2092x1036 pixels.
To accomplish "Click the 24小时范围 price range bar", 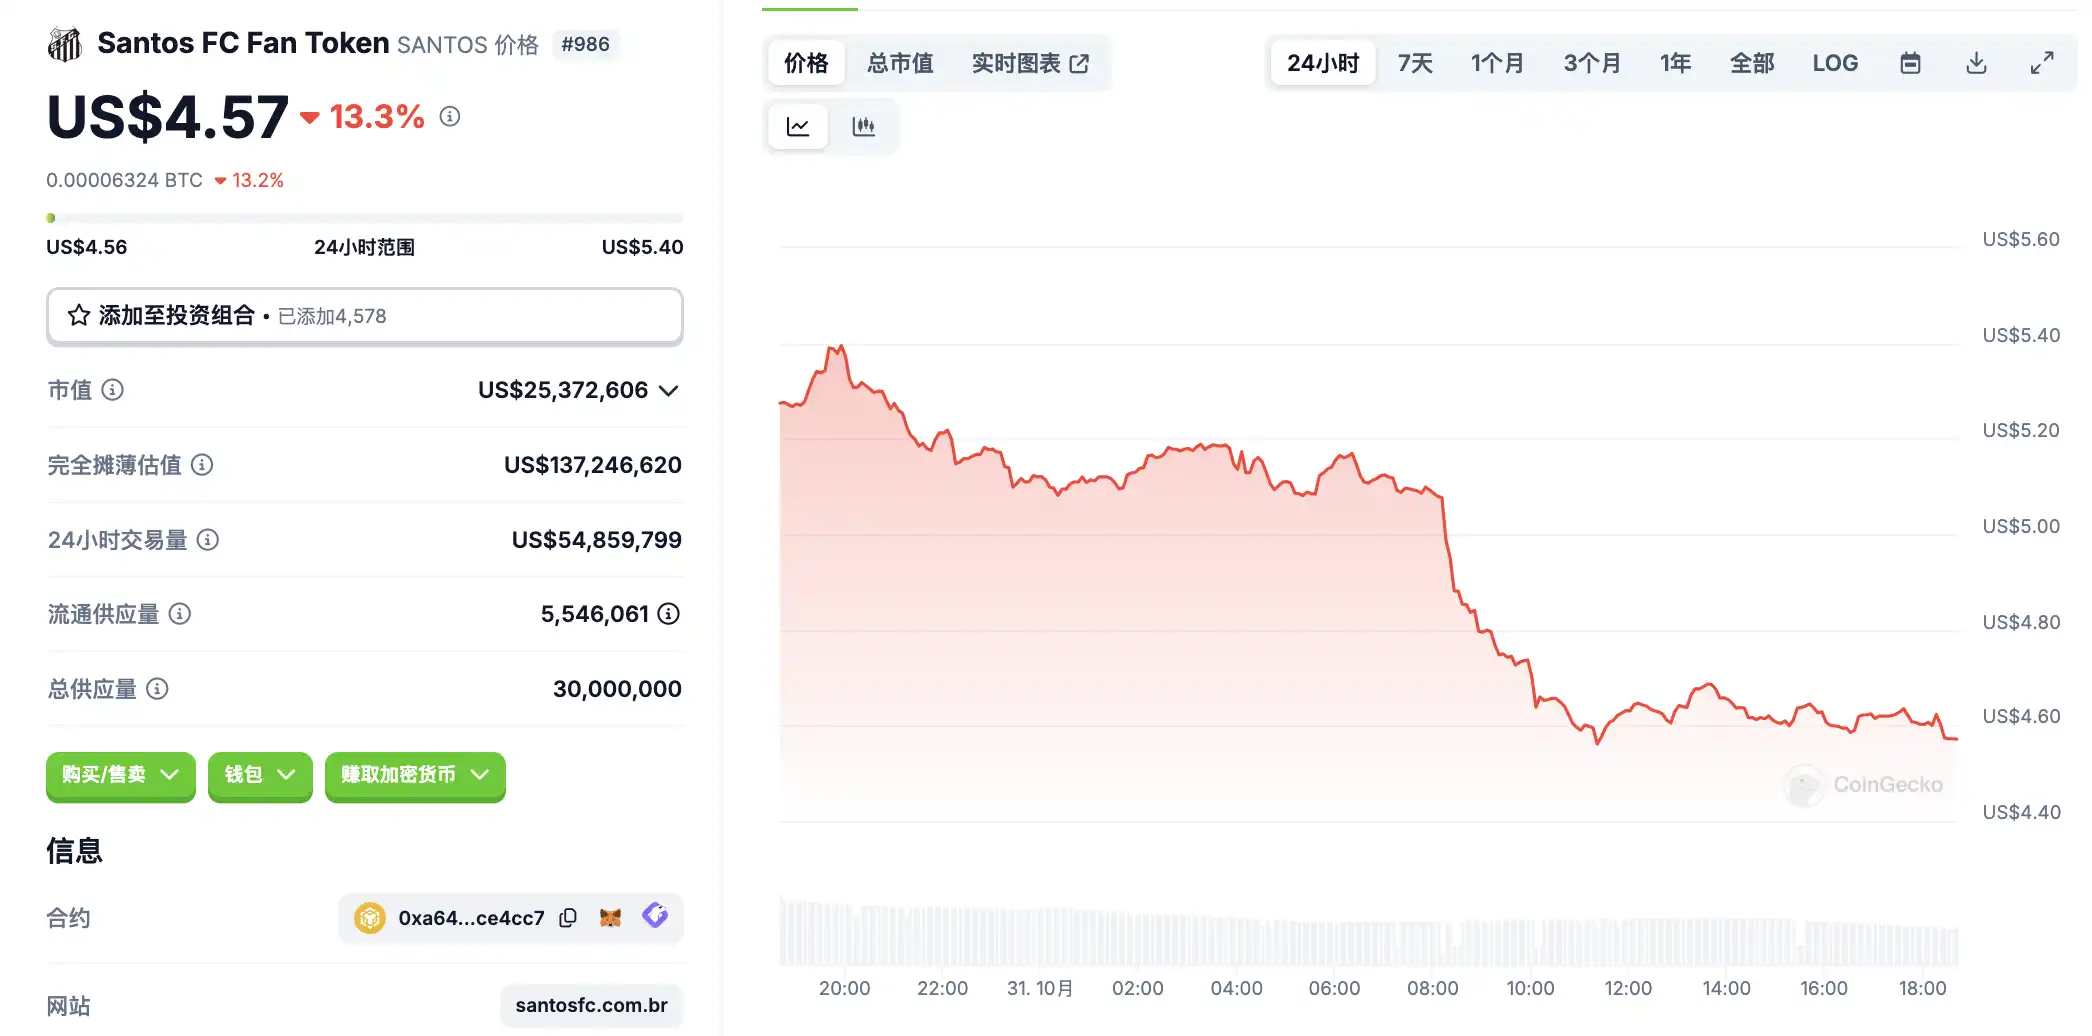I will point(364,218).
